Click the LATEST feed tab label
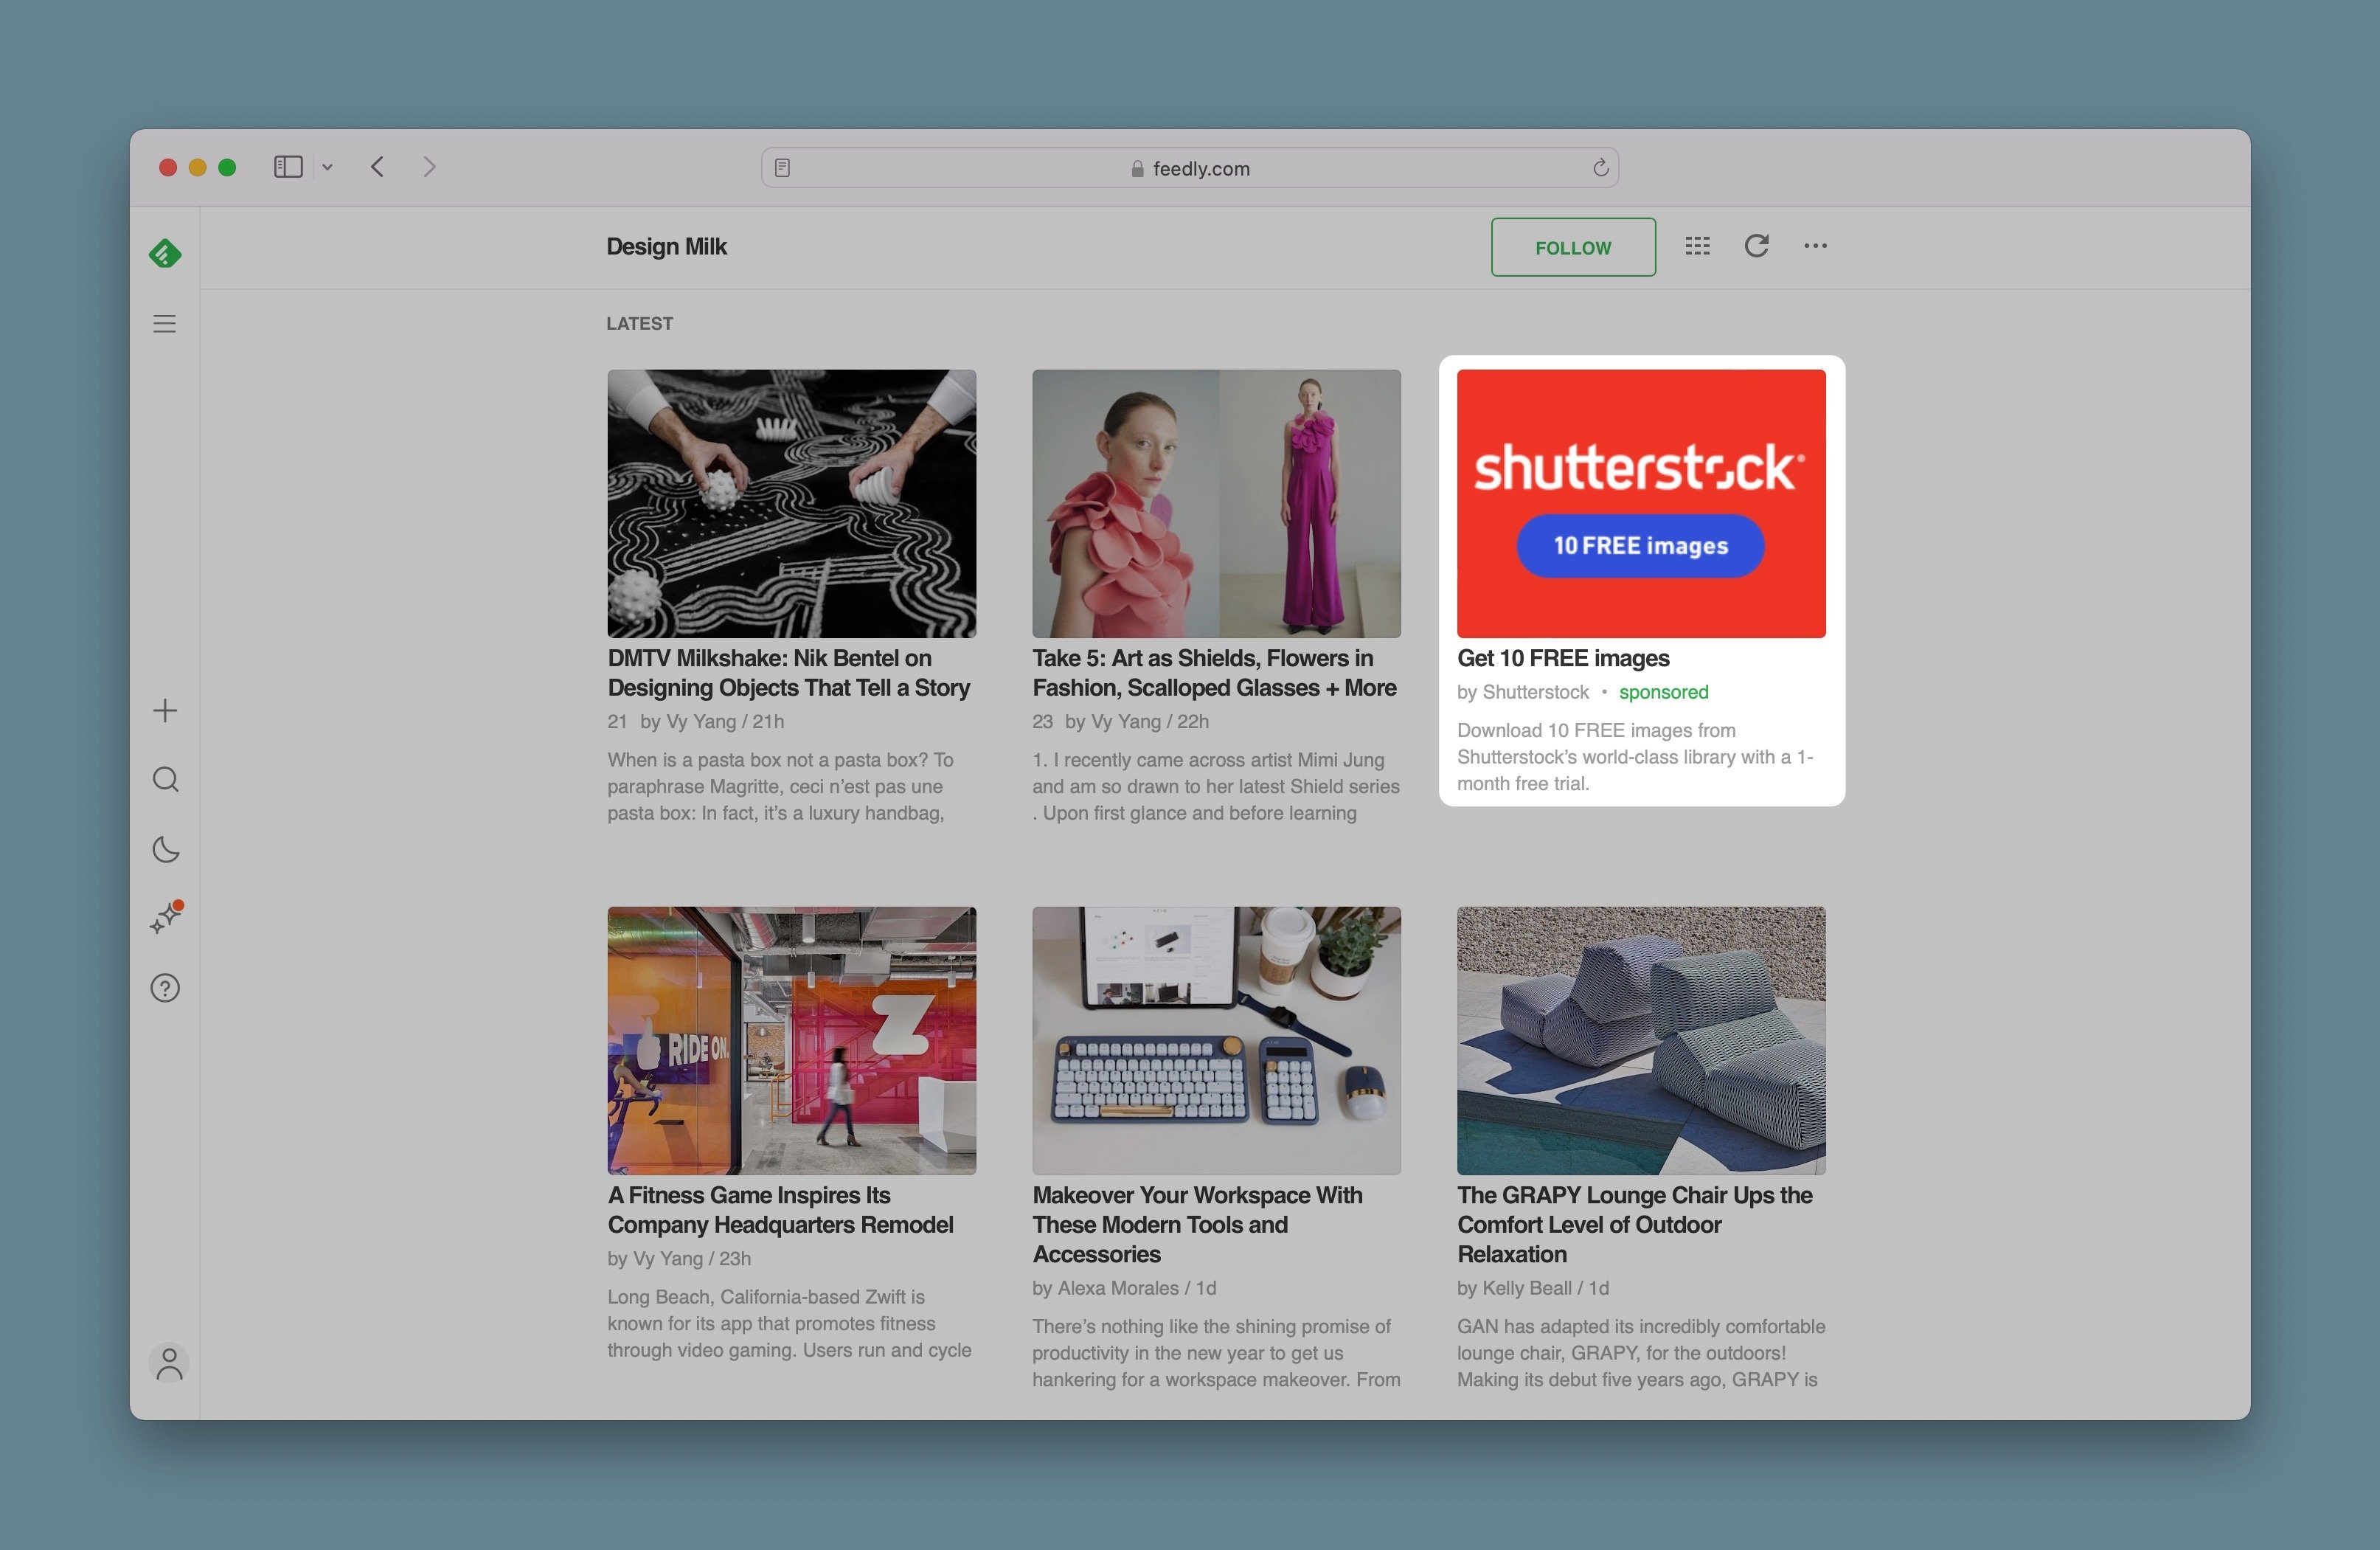 click(640, 323)
